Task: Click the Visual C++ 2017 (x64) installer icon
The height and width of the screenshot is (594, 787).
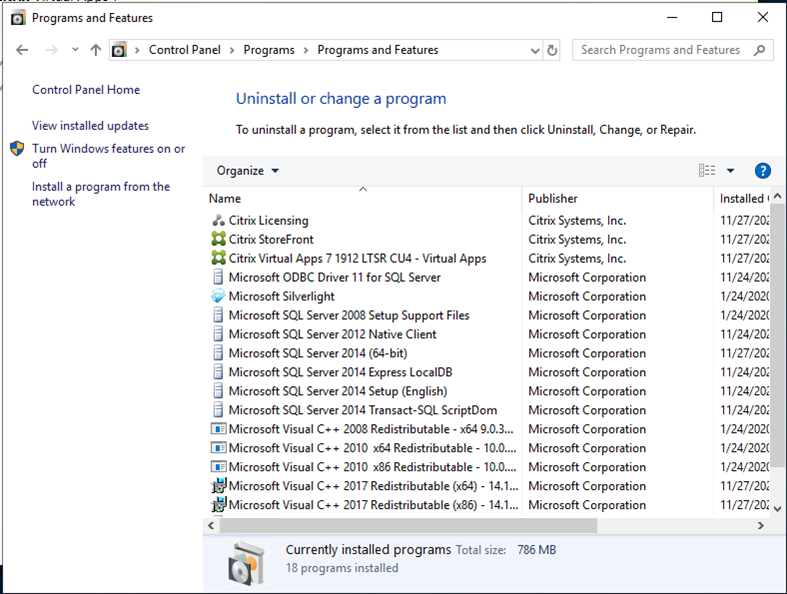Action: pos(219,486)
